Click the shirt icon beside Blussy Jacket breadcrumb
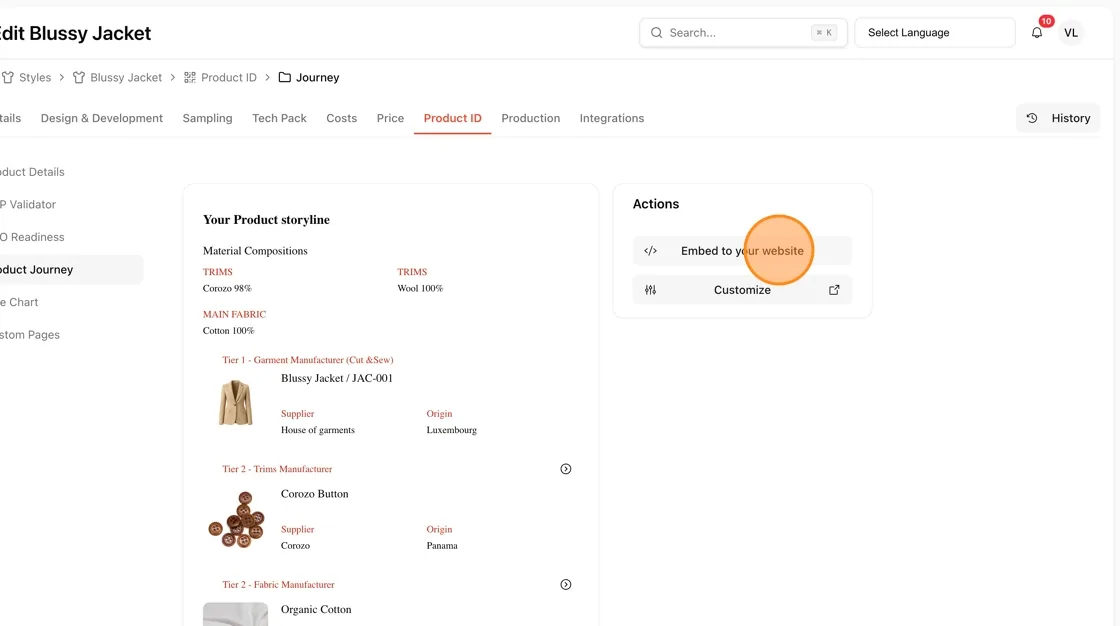Image resolution: width=1120 pixels, height=626 pixels. point(79,77)
